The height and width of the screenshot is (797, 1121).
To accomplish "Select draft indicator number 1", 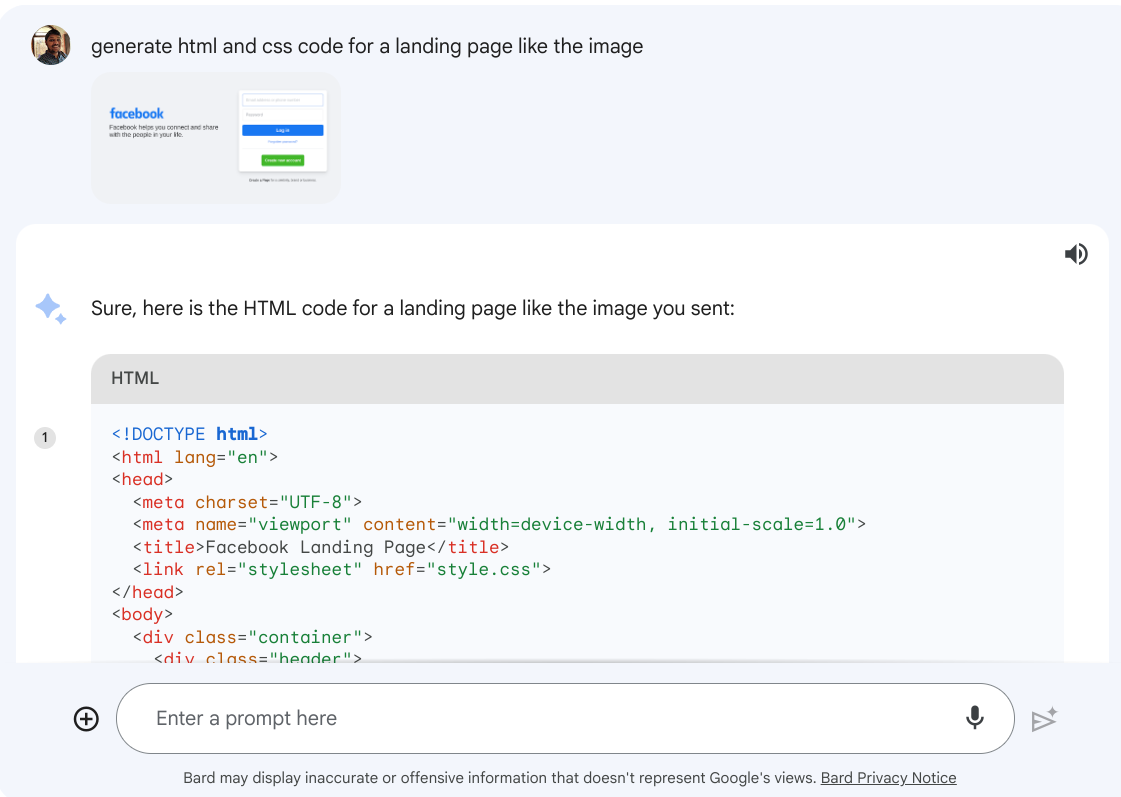I will 44,437.
